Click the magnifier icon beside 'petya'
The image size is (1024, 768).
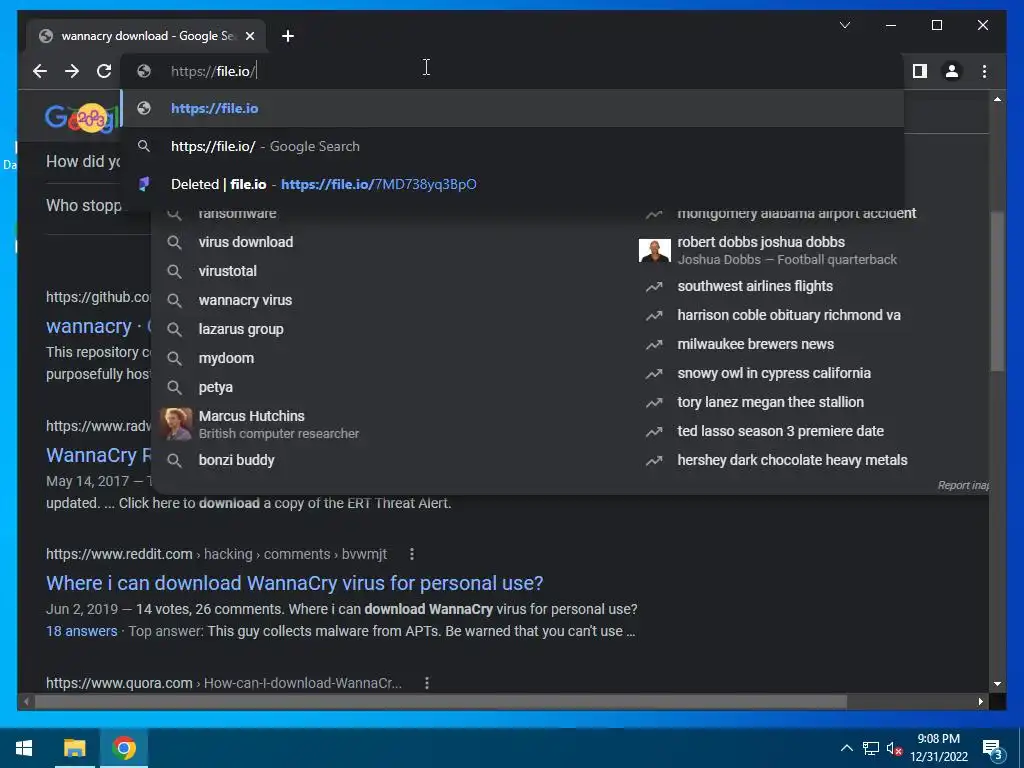tap(174, 387)
